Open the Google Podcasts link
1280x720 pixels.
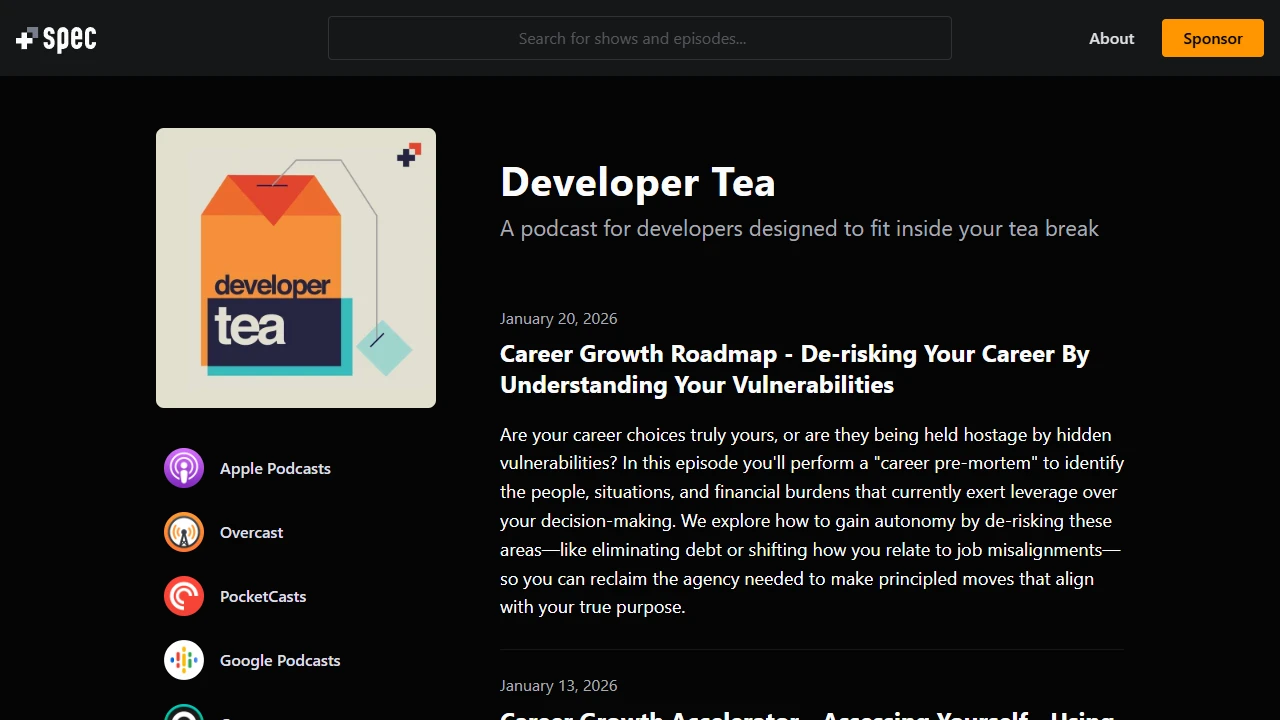click(x=280, y=660)
